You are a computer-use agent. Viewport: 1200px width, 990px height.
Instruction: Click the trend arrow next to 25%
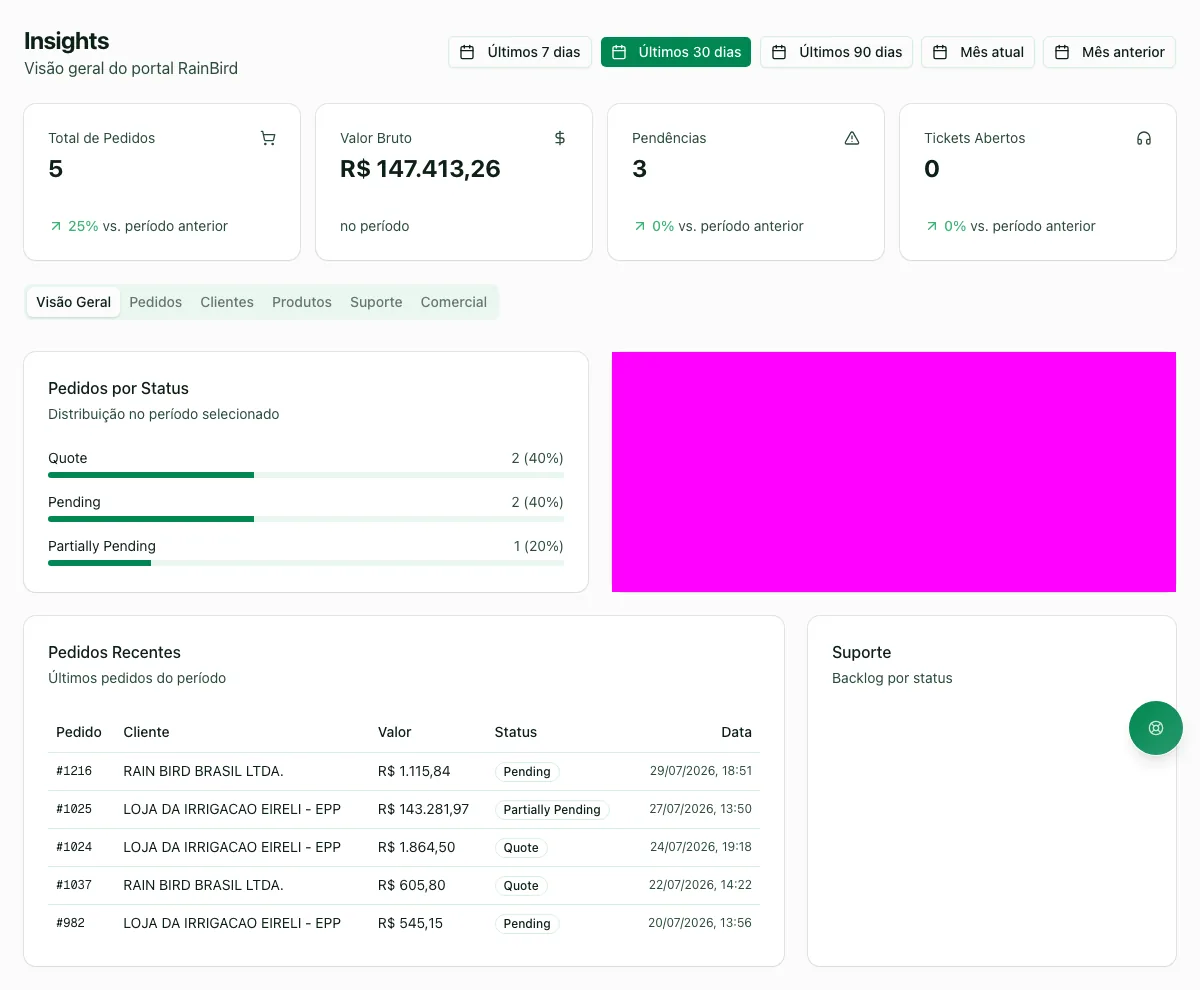coord(56,226)
